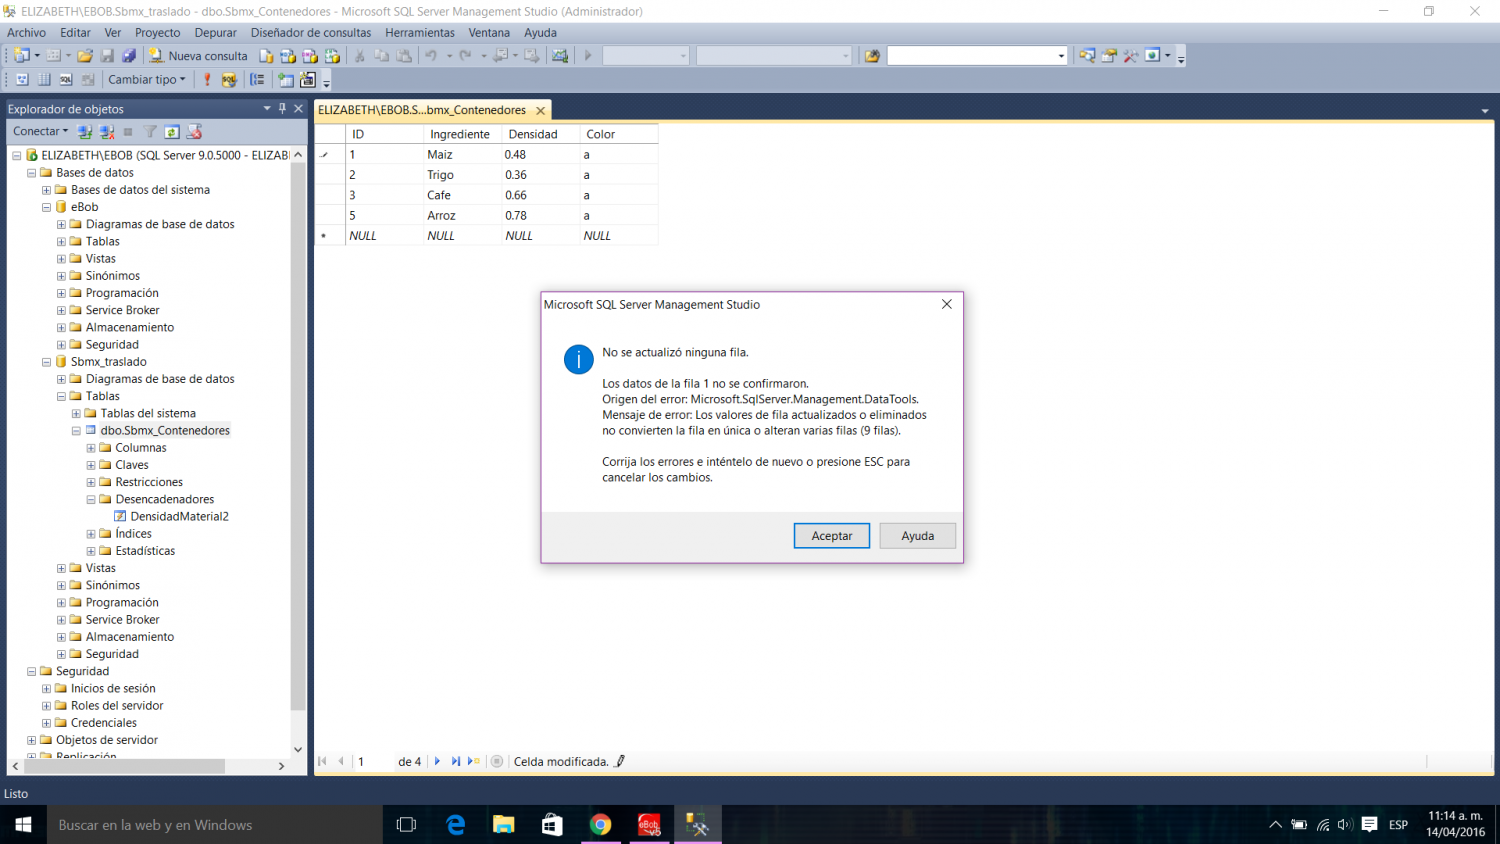Go to next row navigation arrow

tap(437, 761)
